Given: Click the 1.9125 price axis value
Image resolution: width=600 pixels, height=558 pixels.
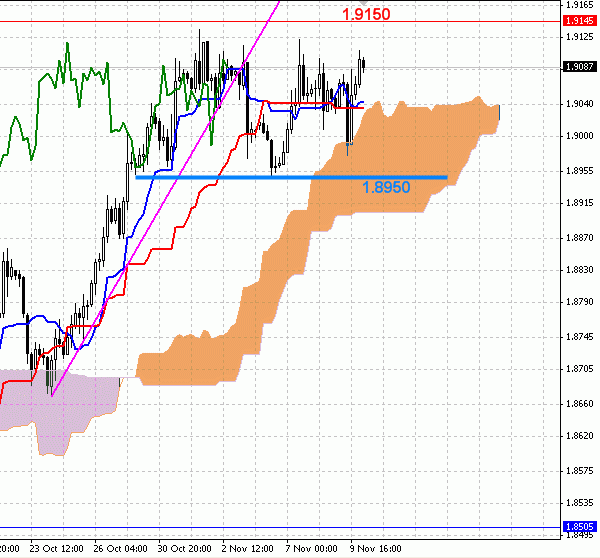Looking at the screenshot, I should (x=579, y=37).
